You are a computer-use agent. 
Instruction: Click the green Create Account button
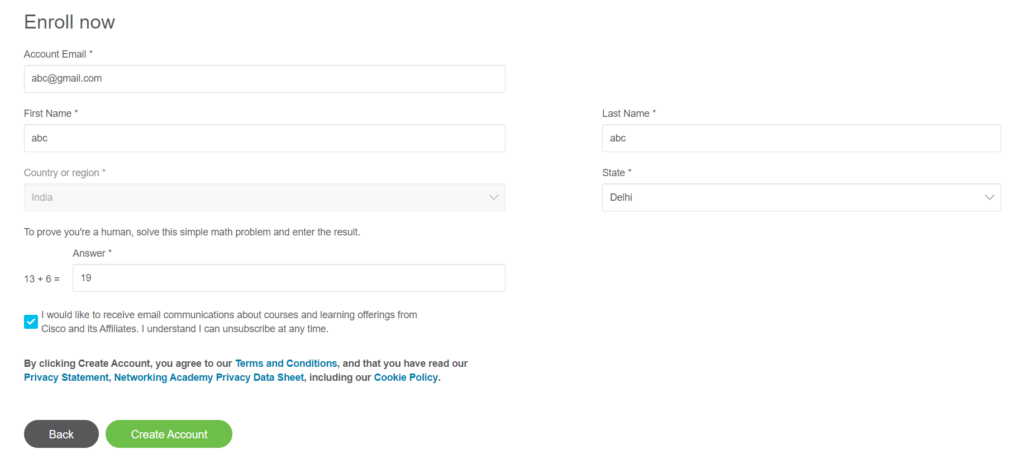tap(169, 434)
